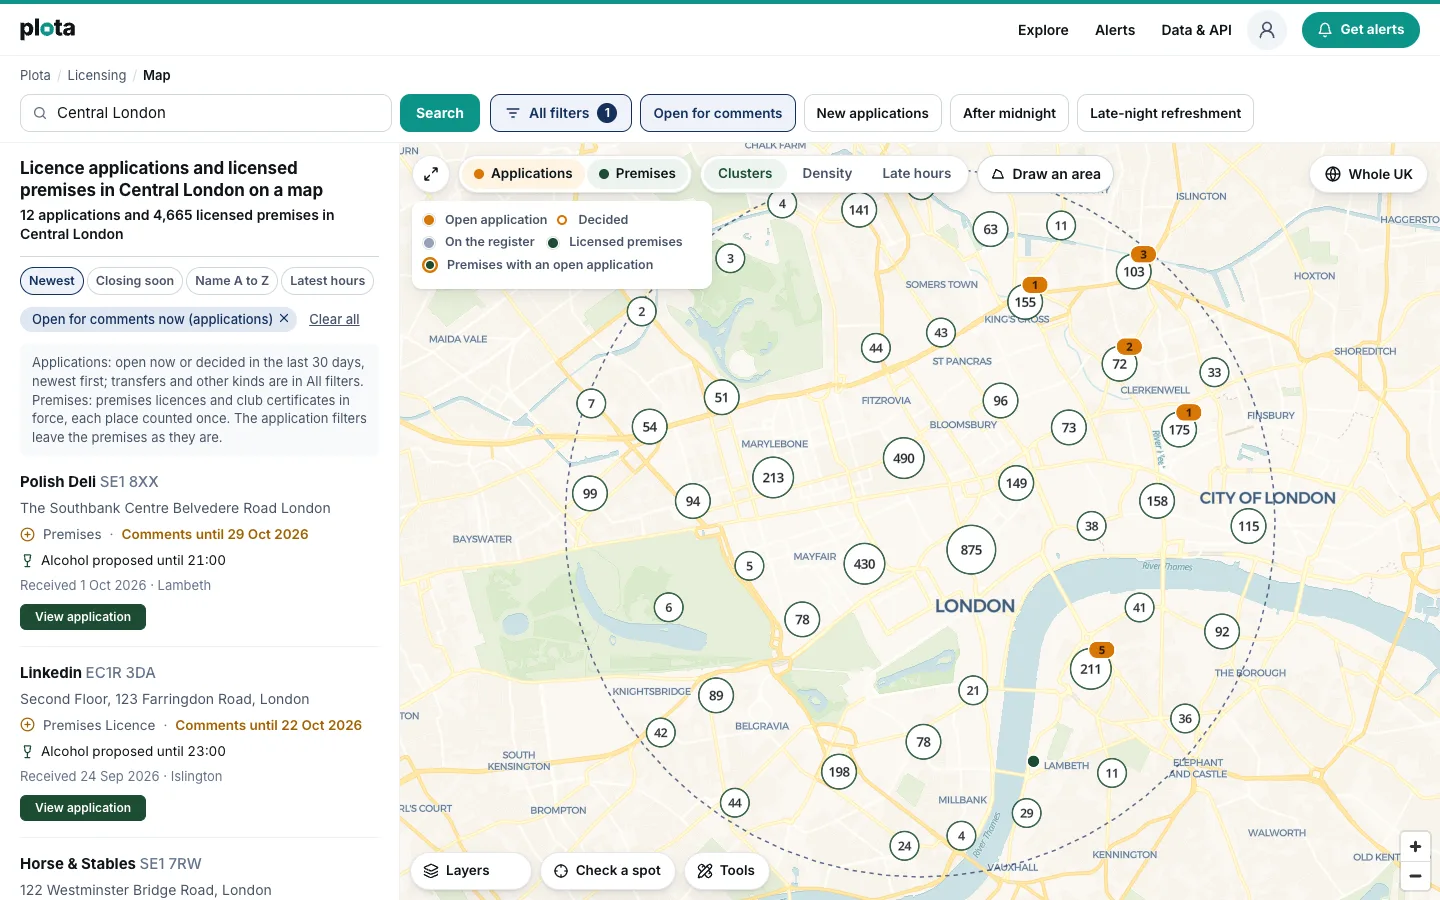View the Linkedin application

(x=83, y=808)
